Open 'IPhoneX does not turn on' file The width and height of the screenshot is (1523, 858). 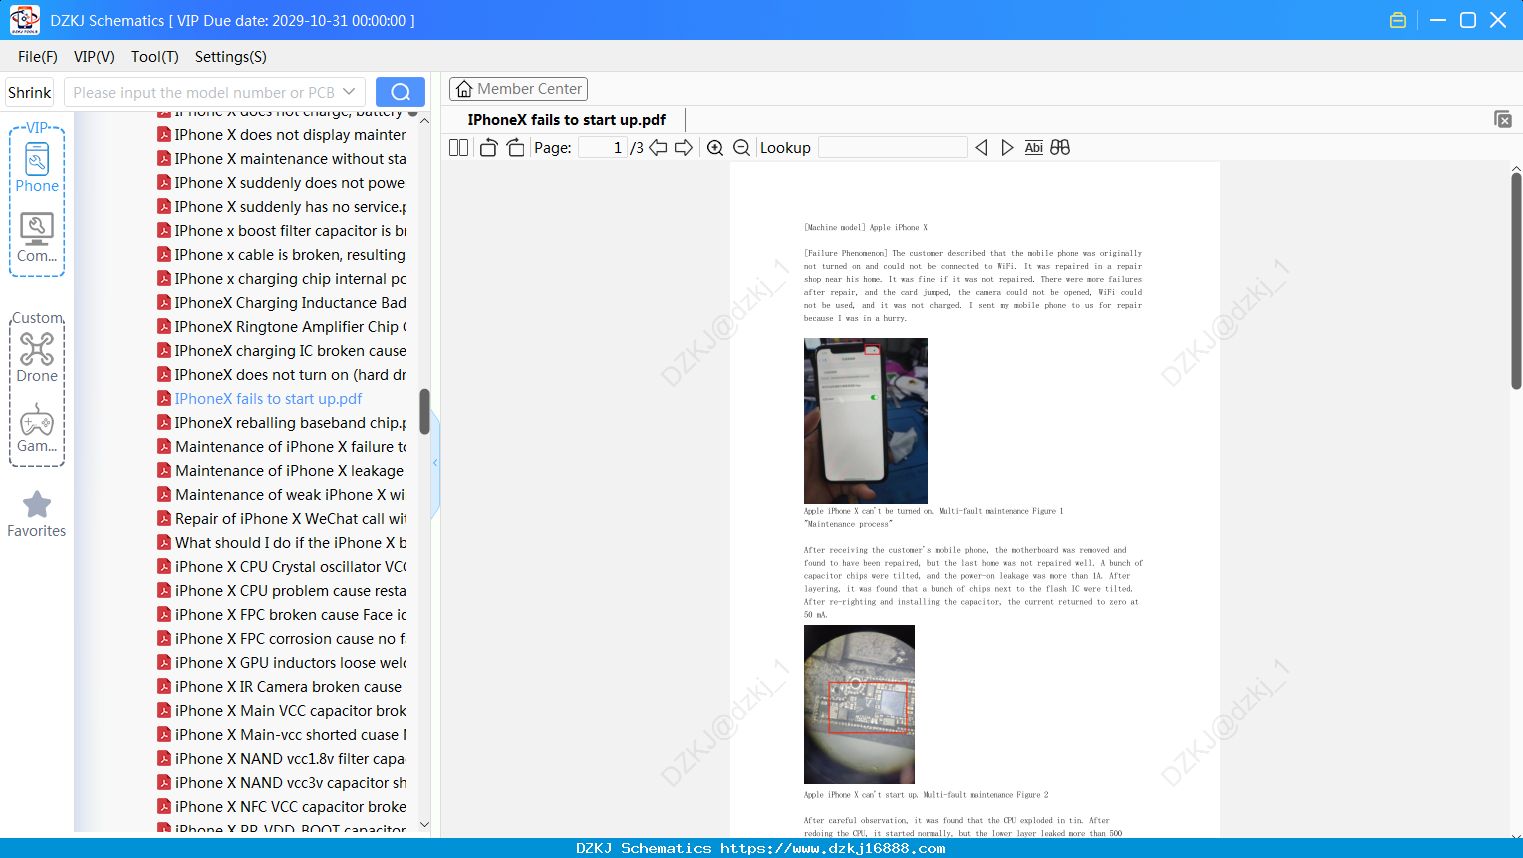click(x=282, y=375)
